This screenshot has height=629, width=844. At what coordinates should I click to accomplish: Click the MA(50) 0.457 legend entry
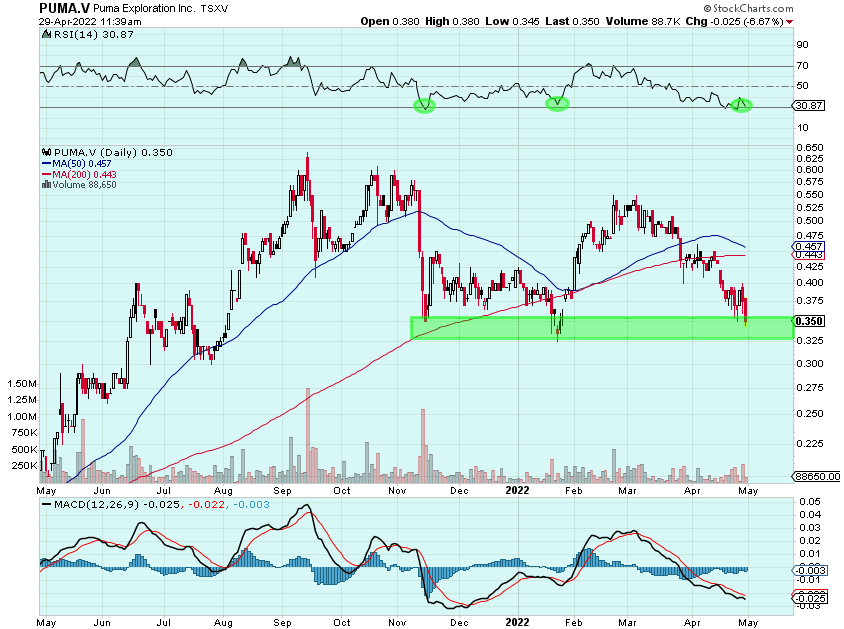pyautogui.click(x=82, y=164)
